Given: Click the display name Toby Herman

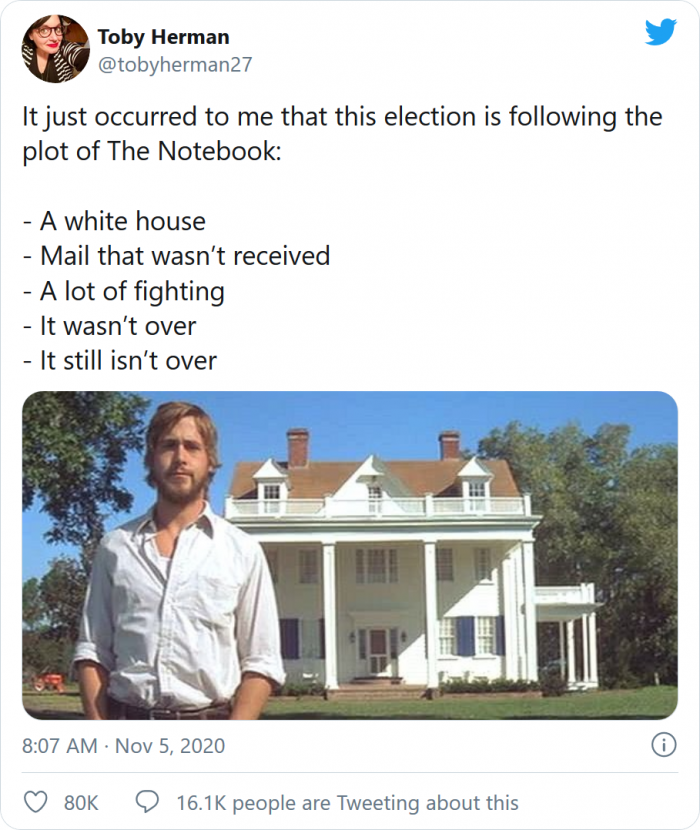Looking at the screenshot, I should [x=163, y=37].
